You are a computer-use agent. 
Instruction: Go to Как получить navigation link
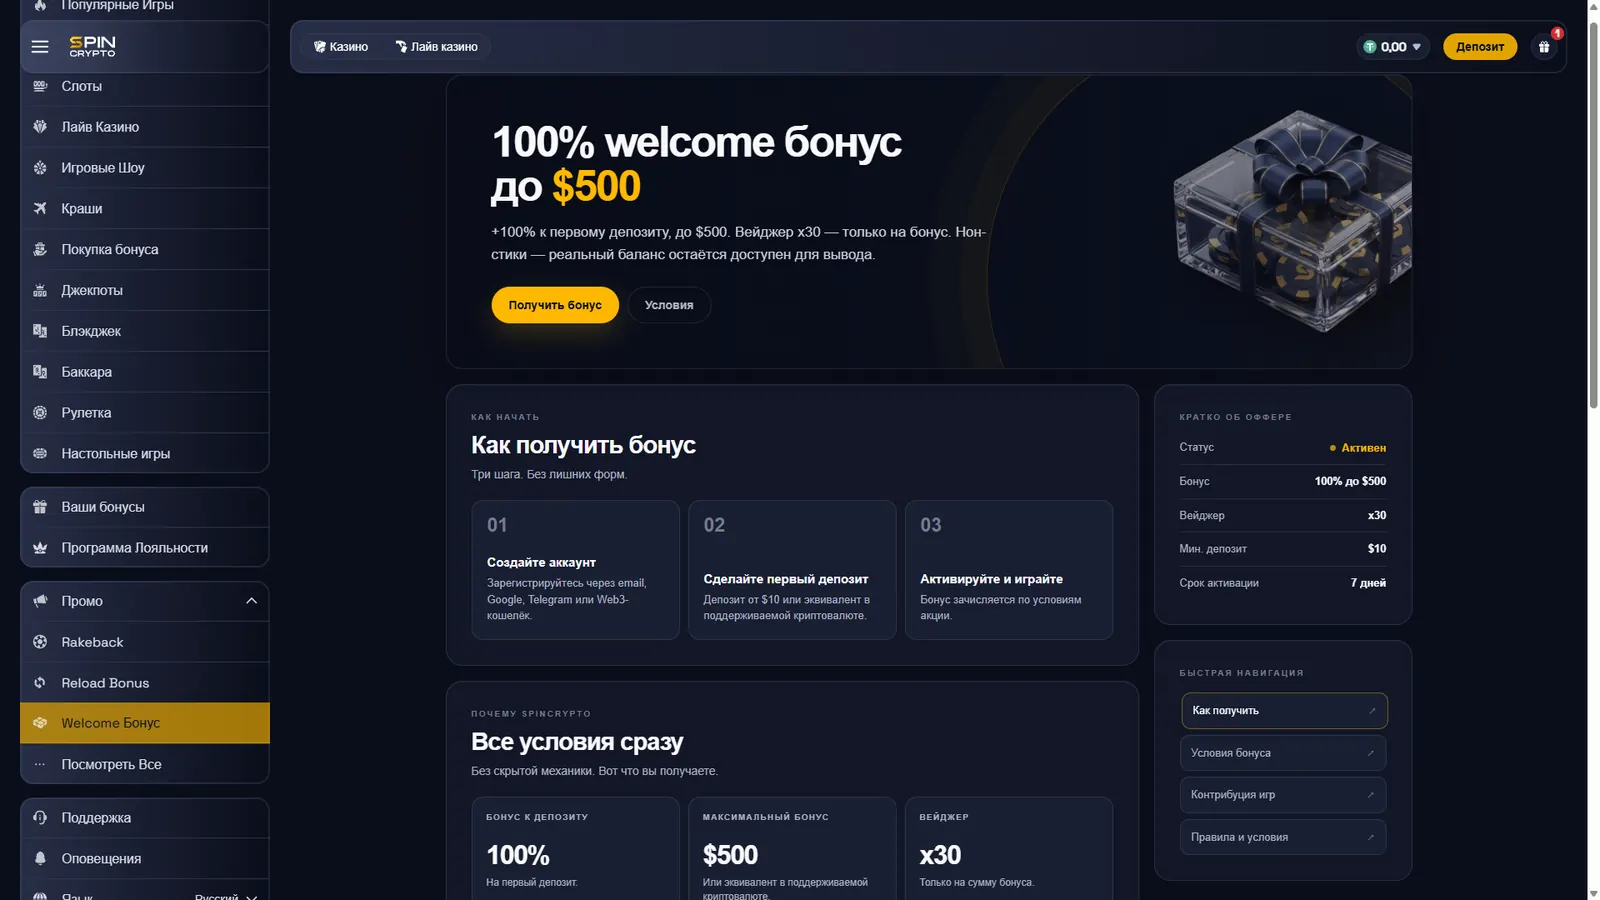point(1284,711)
